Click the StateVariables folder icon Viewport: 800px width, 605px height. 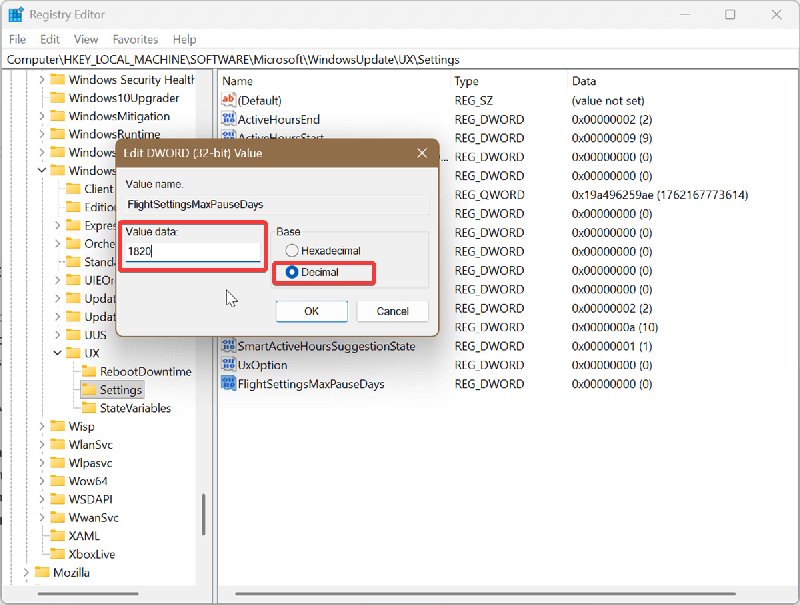89,408
